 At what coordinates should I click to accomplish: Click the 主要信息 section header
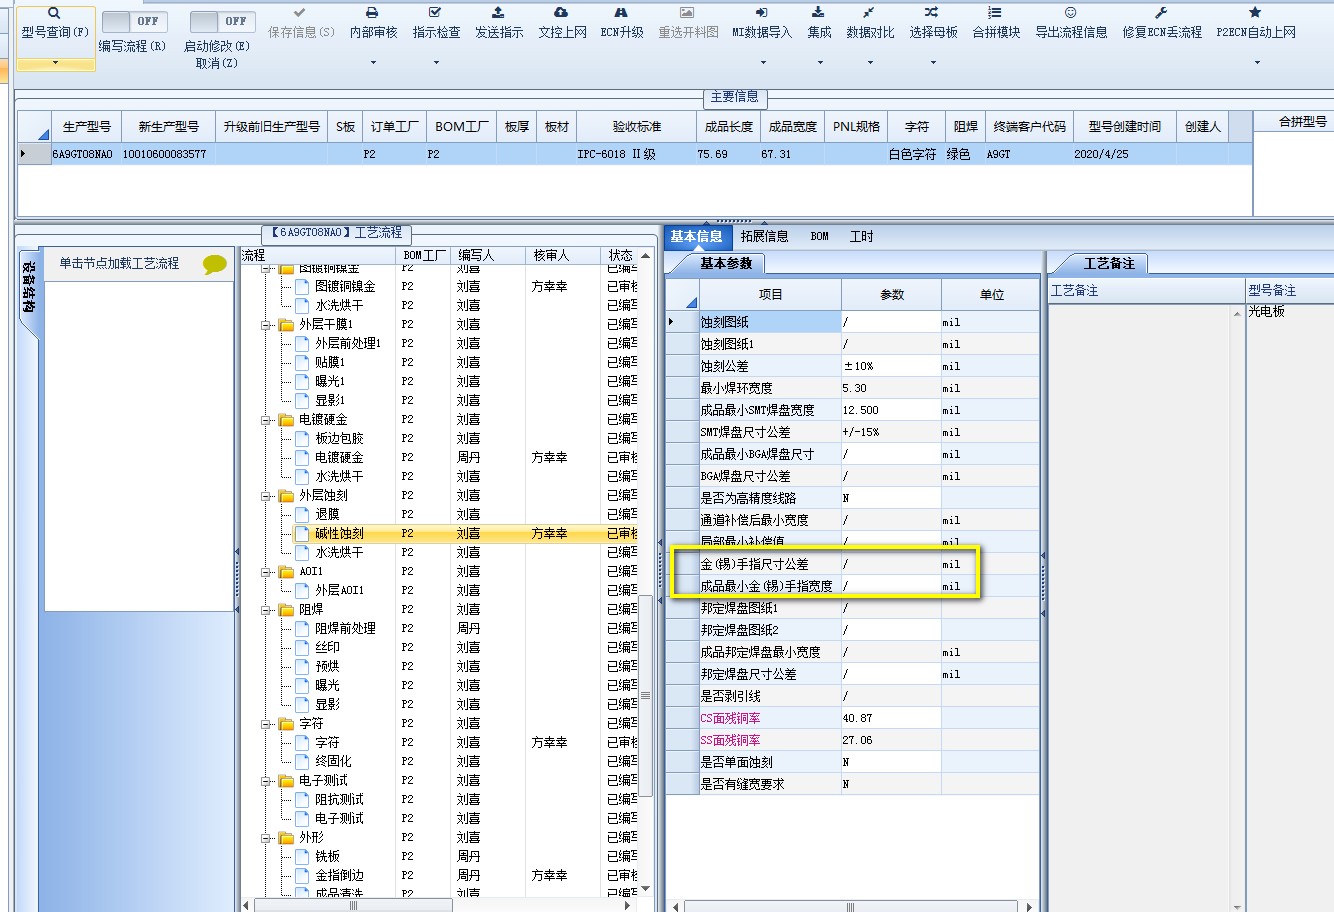coord(734,97)
